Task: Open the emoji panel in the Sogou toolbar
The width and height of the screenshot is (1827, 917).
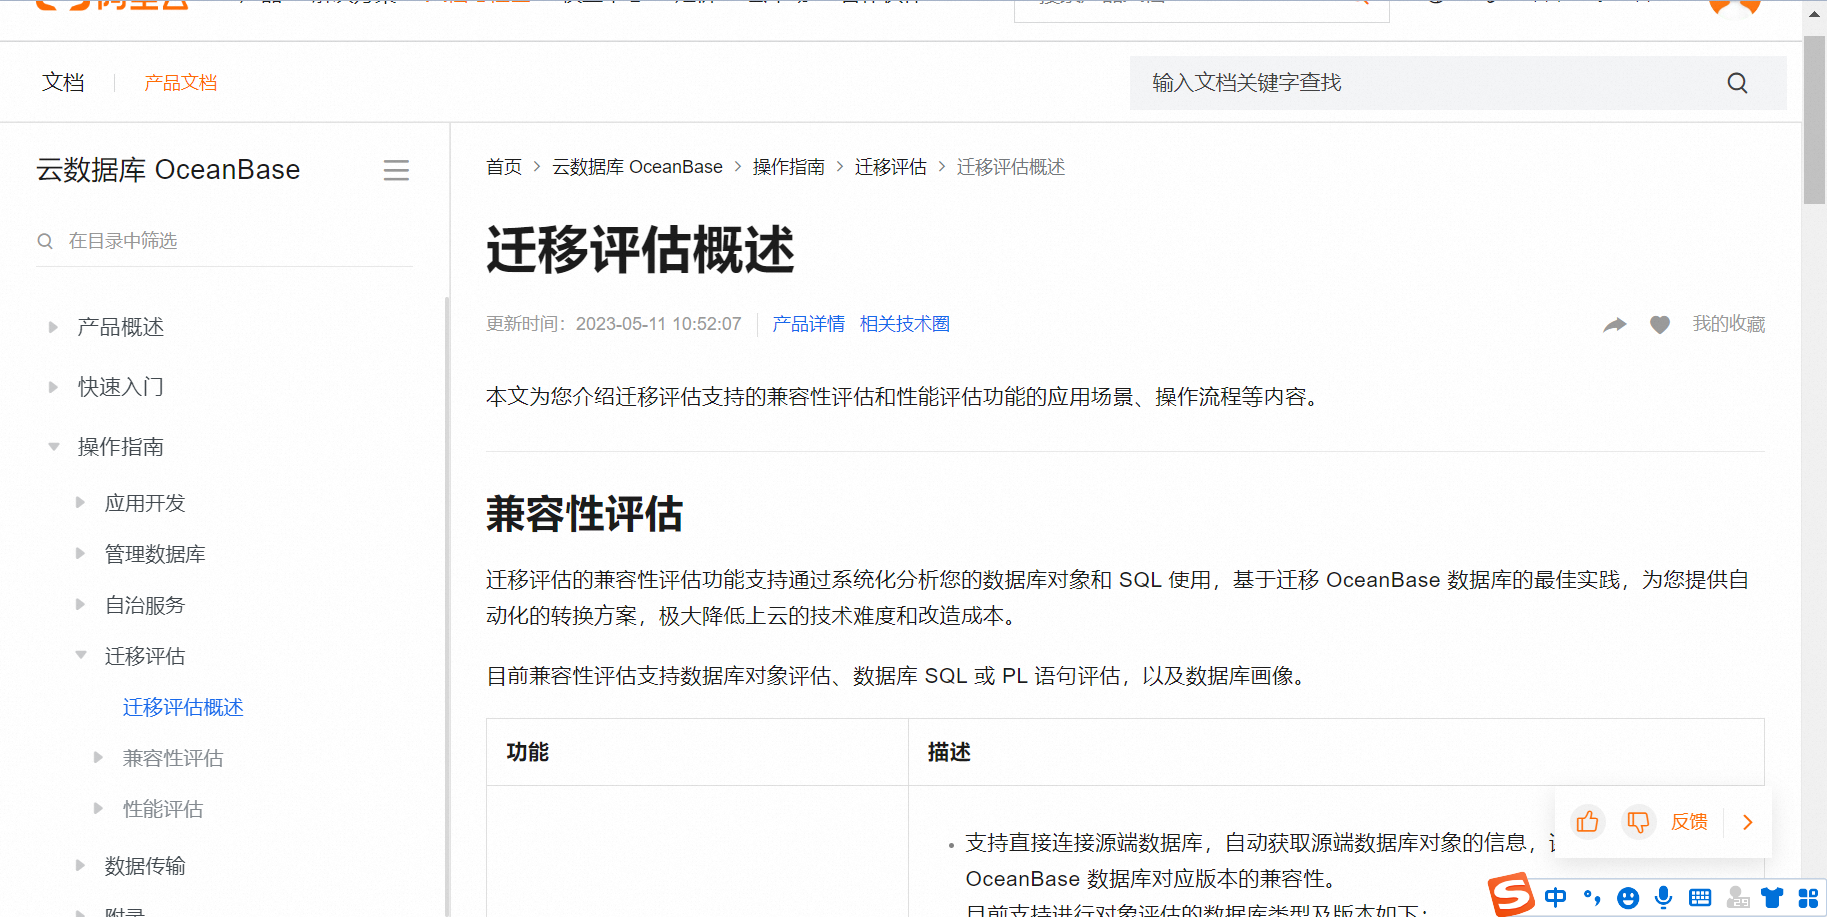Action: 1628,897
